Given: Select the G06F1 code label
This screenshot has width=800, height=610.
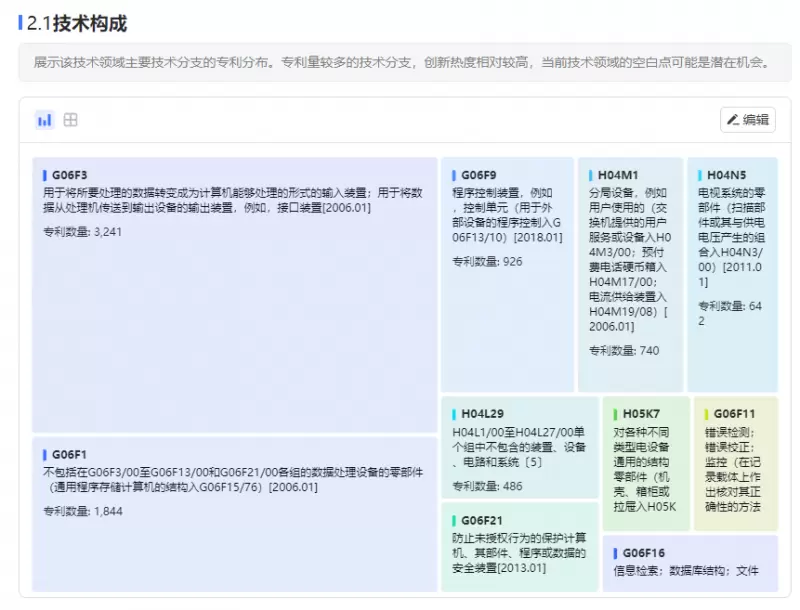Looking at the screenshot, I should (x=69, y=454).
